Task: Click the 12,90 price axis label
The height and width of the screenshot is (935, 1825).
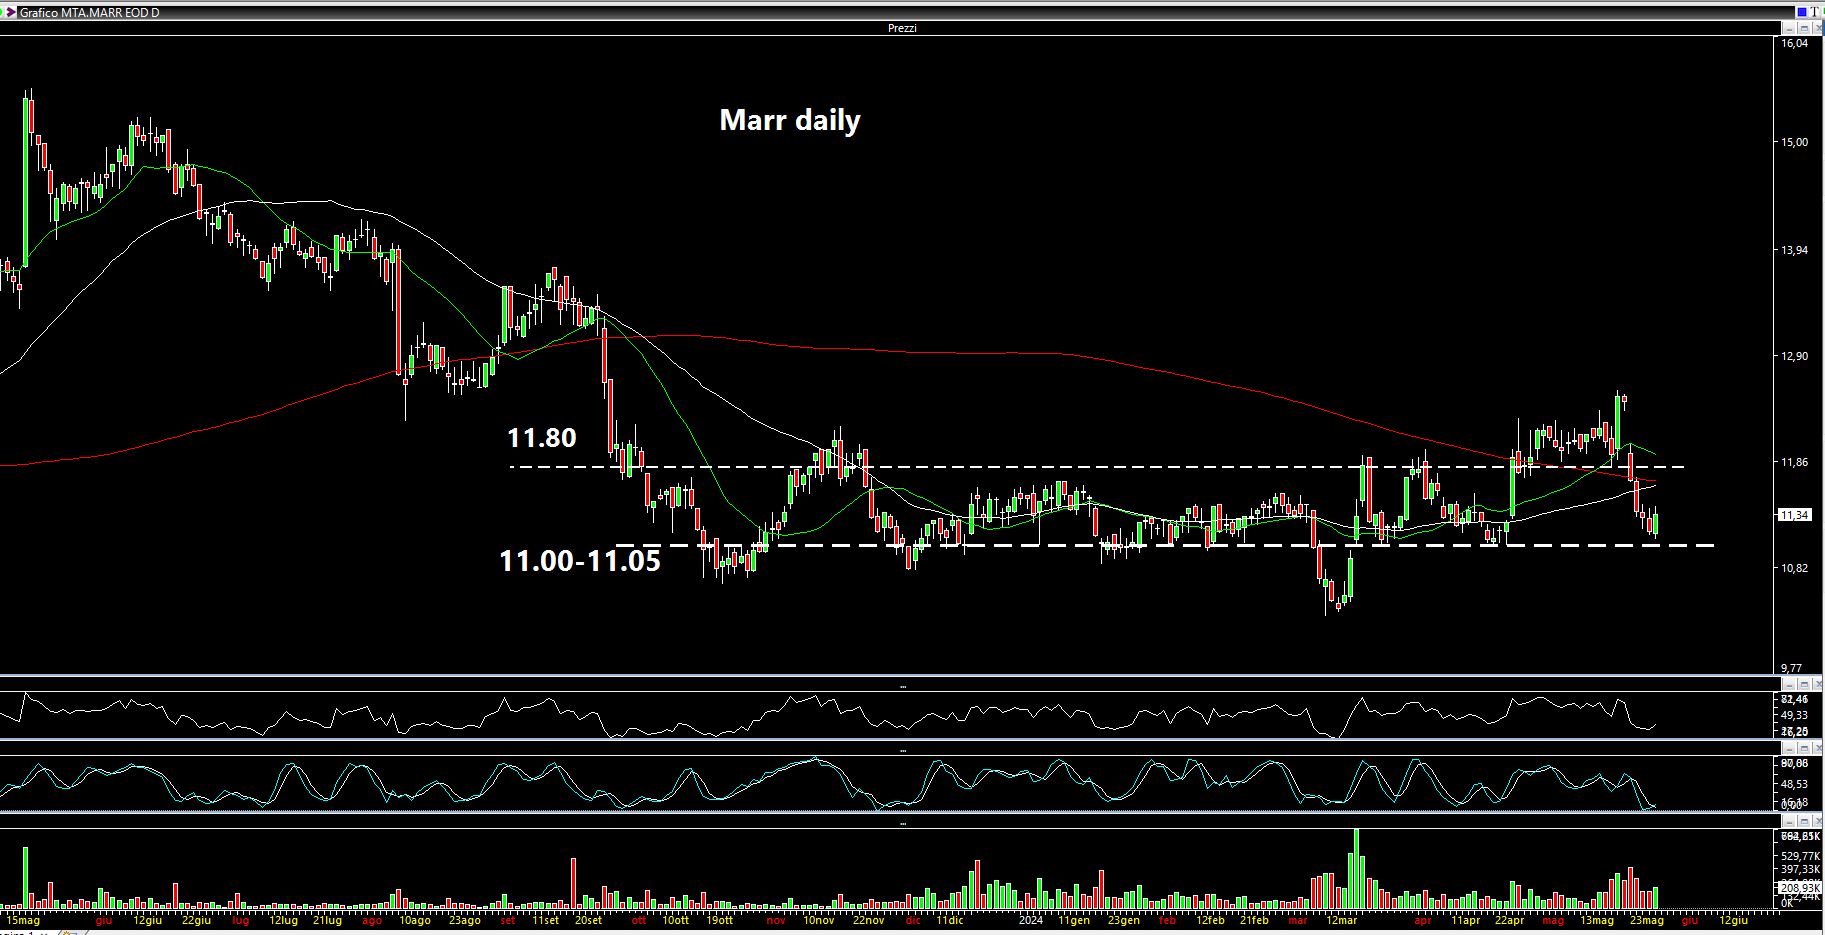Action: click(x=1794, y=356)
